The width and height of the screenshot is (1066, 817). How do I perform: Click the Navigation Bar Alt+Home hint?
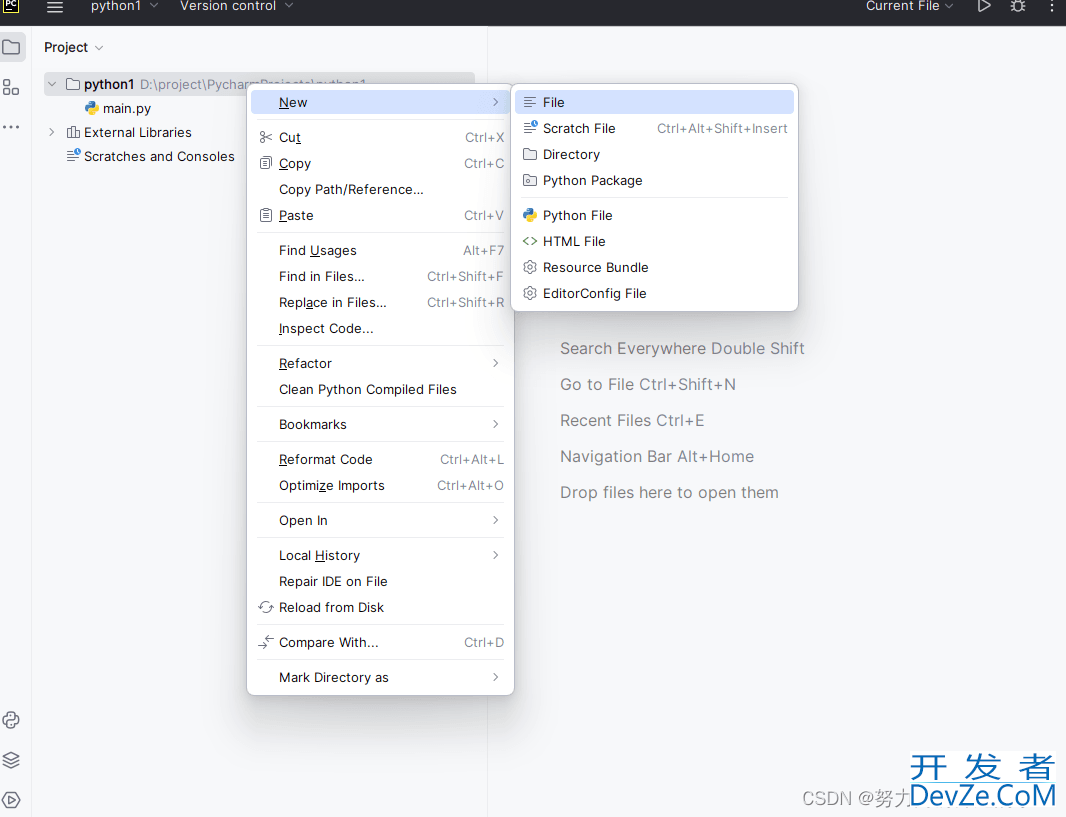coord(657,457)
